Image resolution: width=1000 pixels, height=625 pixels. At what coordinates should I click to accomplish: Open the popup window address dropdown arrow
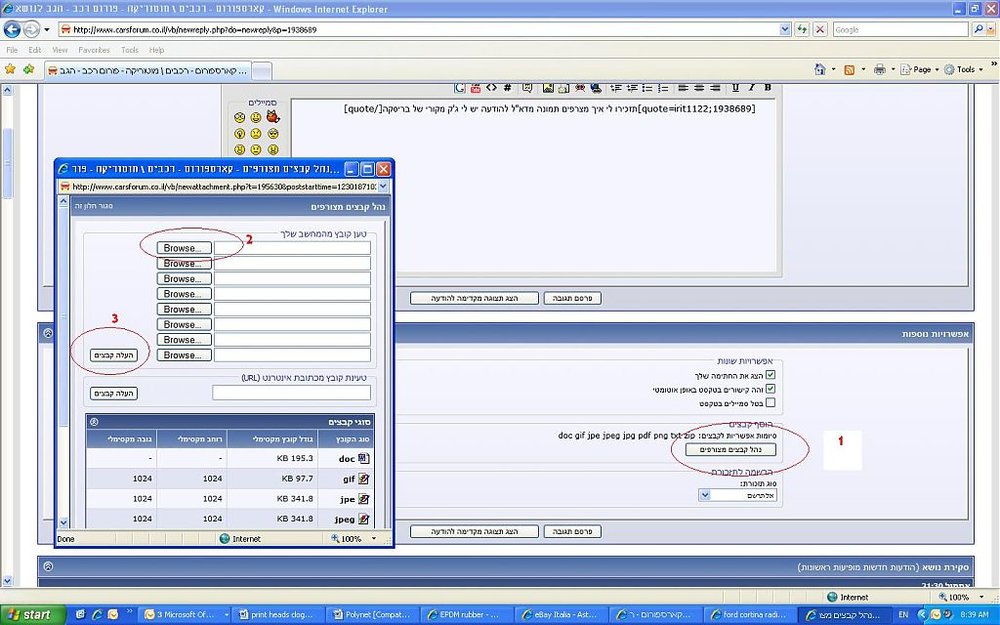[383, 186]
